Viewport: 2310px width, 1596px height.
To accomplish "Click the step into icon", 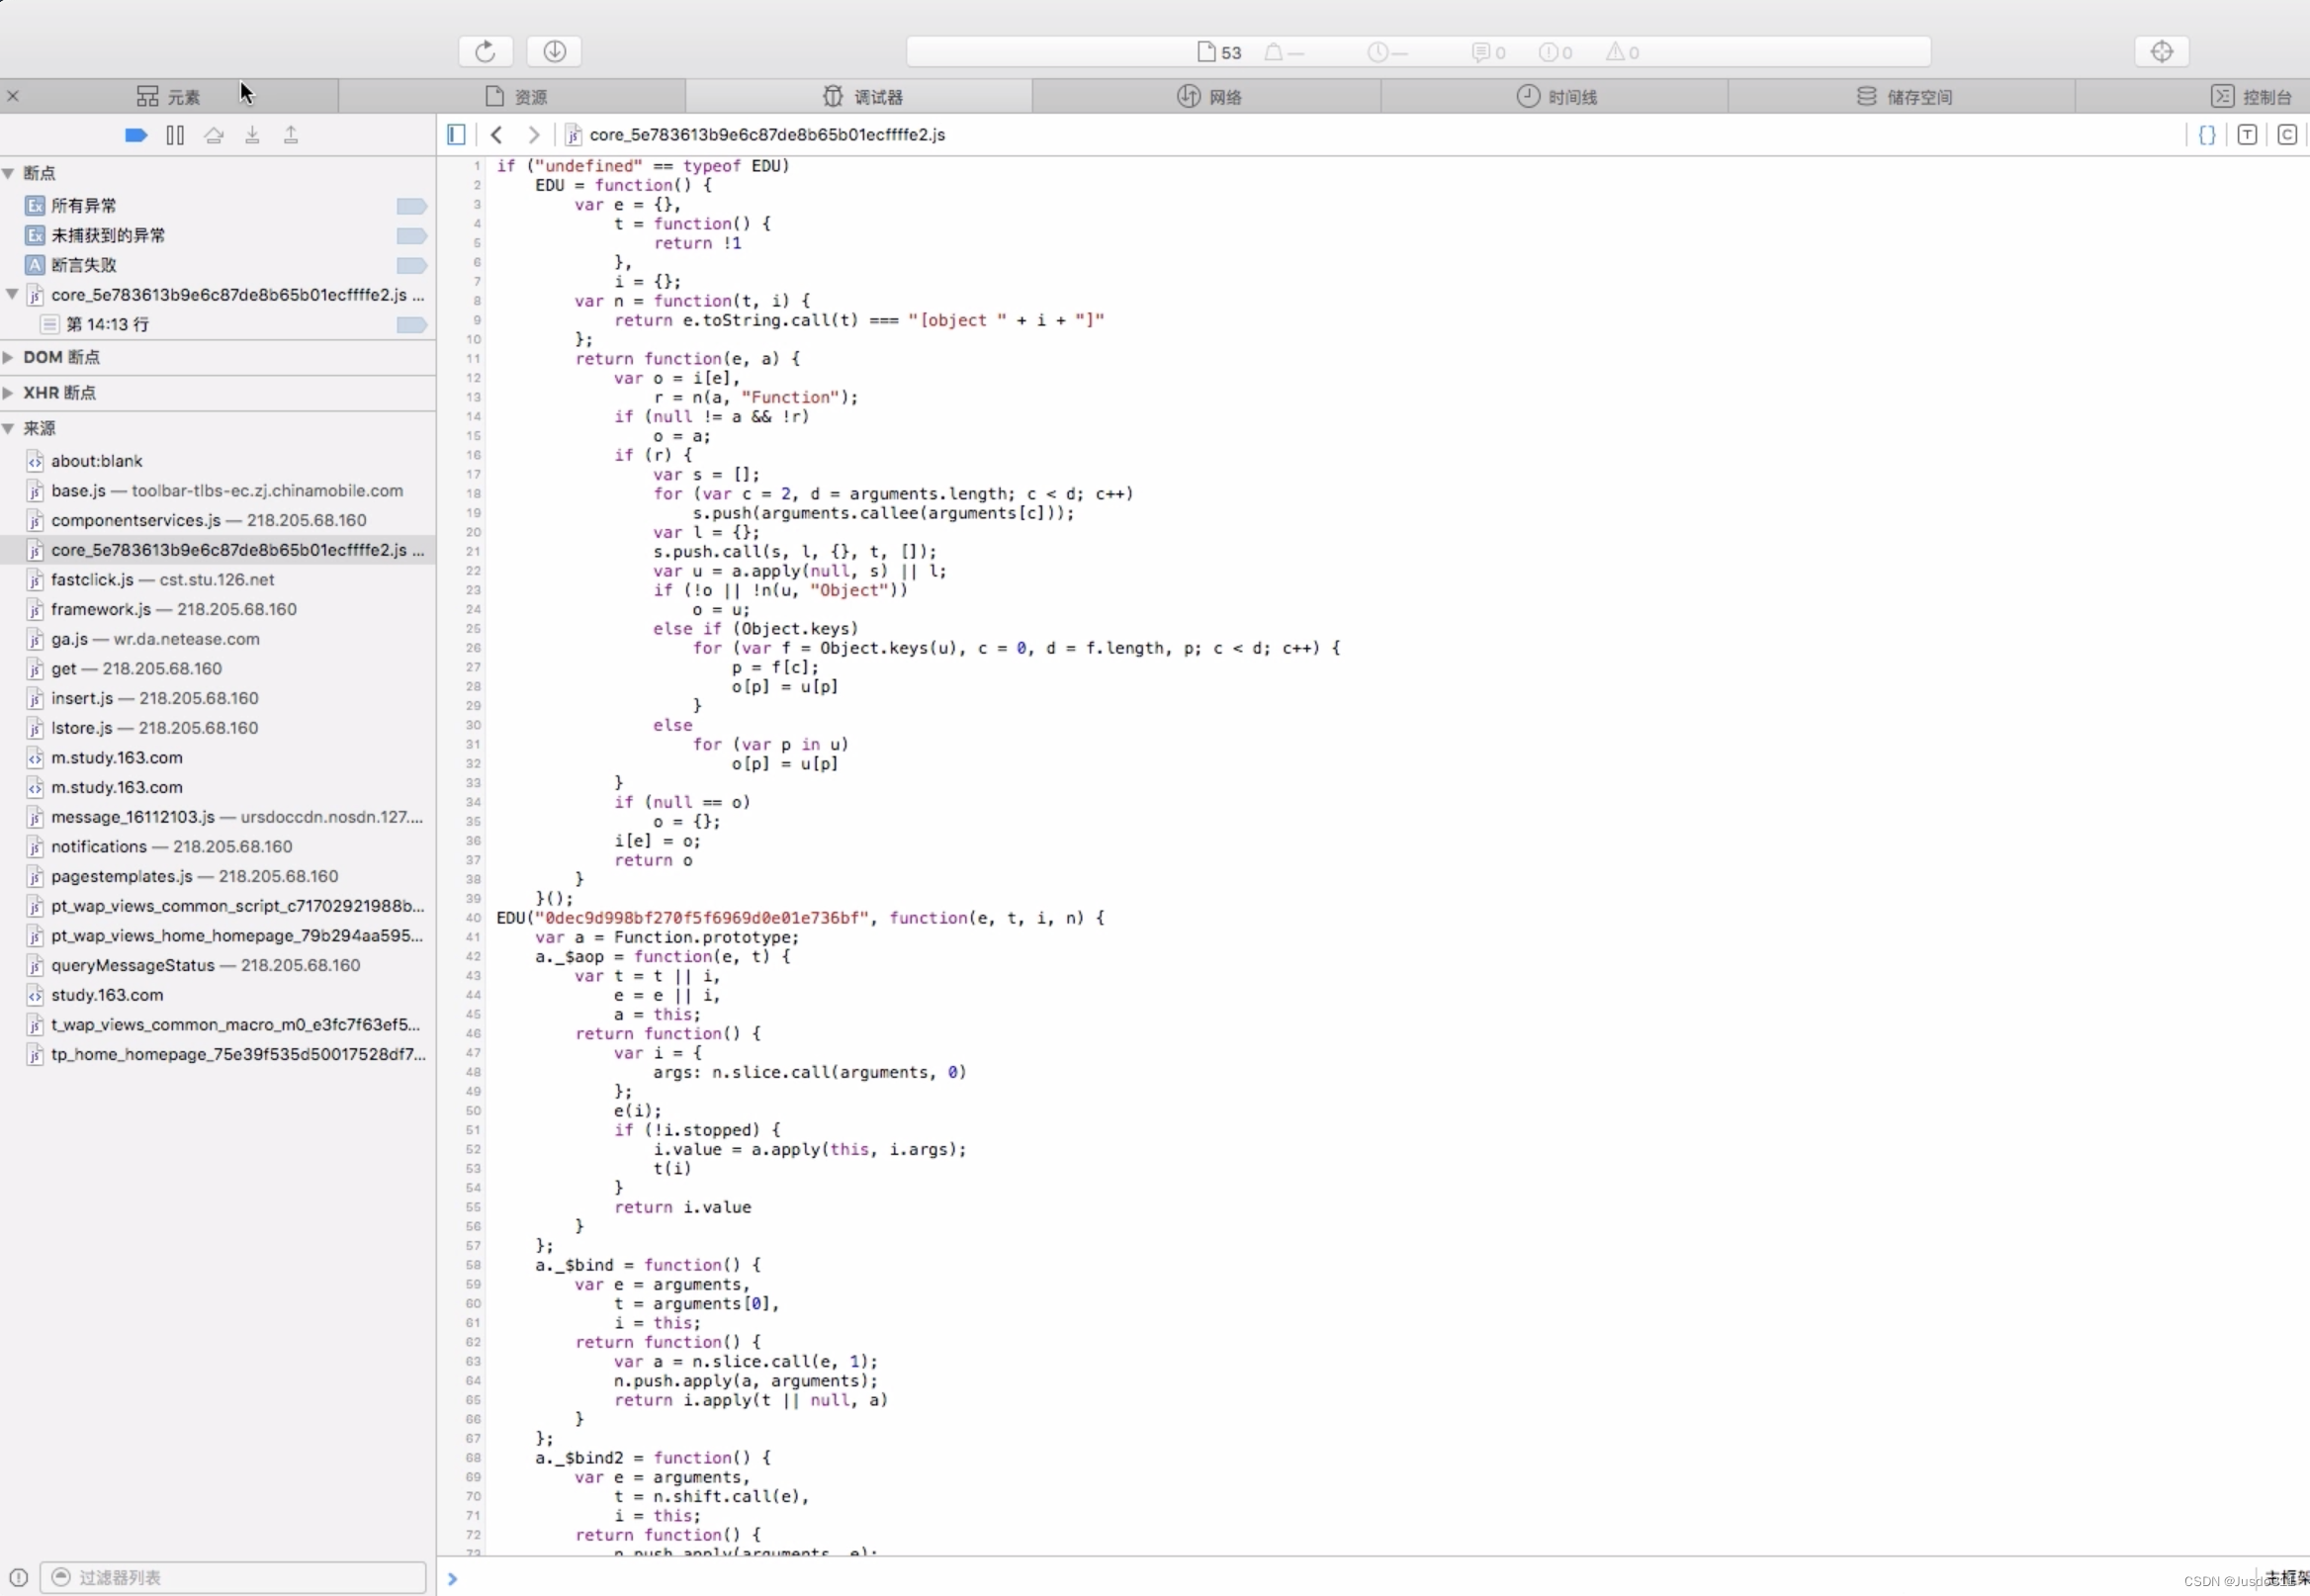I will [253, 135].
